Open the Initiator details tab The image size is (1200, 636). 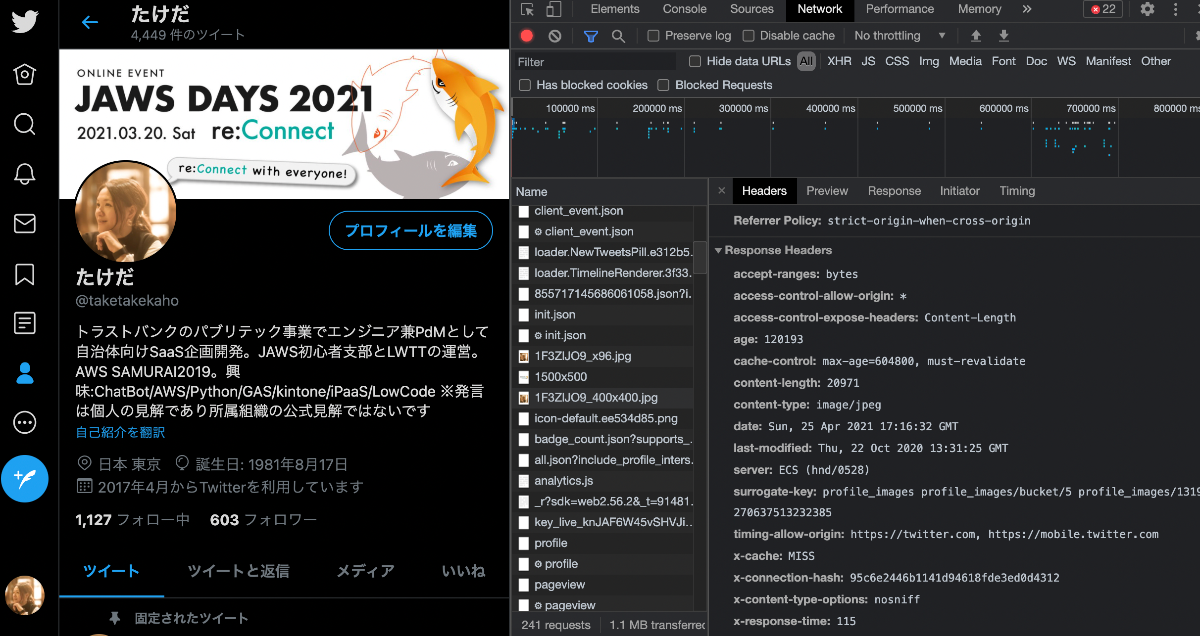click(960, 191)
